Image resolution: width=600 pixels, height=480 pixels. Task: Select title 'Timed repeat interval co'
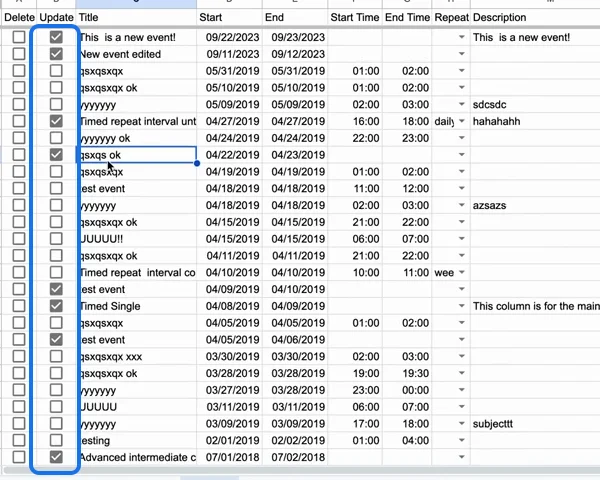[x=137, y=273]
